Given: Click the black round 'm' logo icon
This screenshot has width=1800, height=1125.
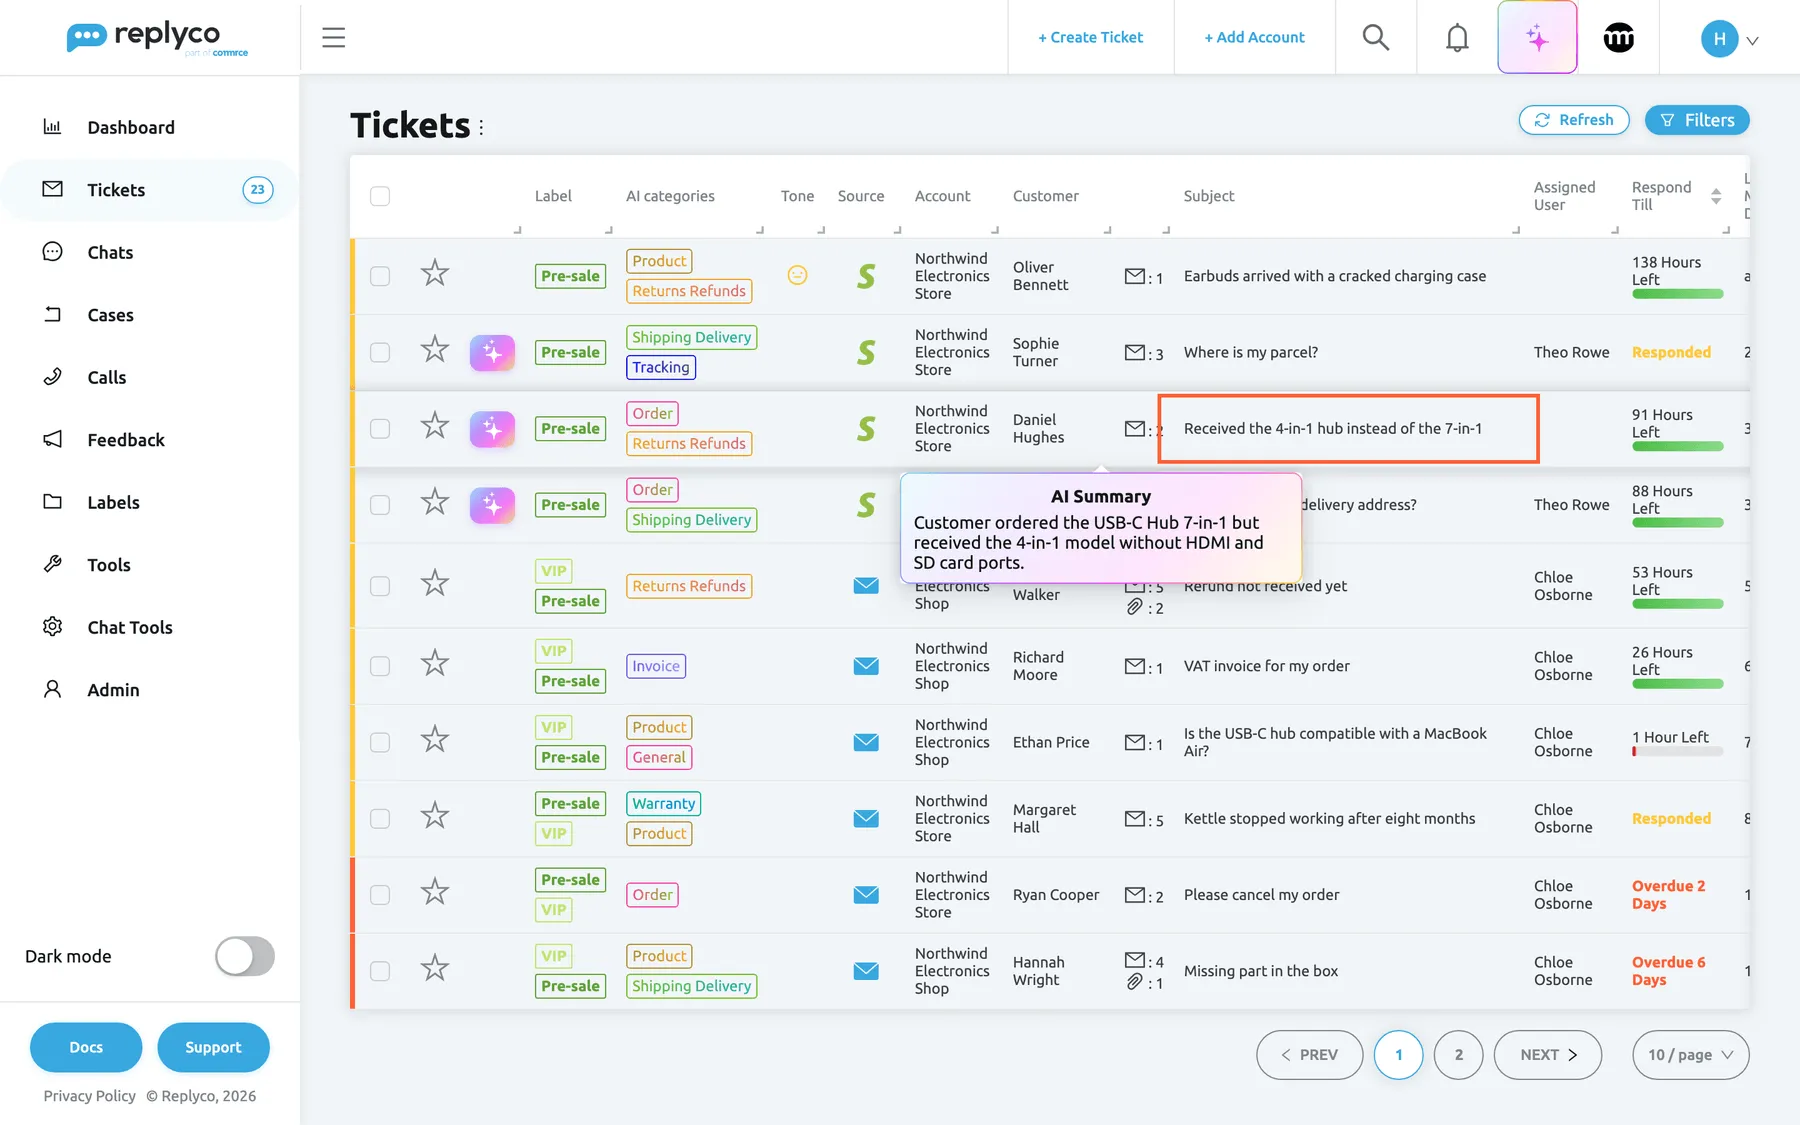Looking at the screenshot, I should tap(1619, 38).
